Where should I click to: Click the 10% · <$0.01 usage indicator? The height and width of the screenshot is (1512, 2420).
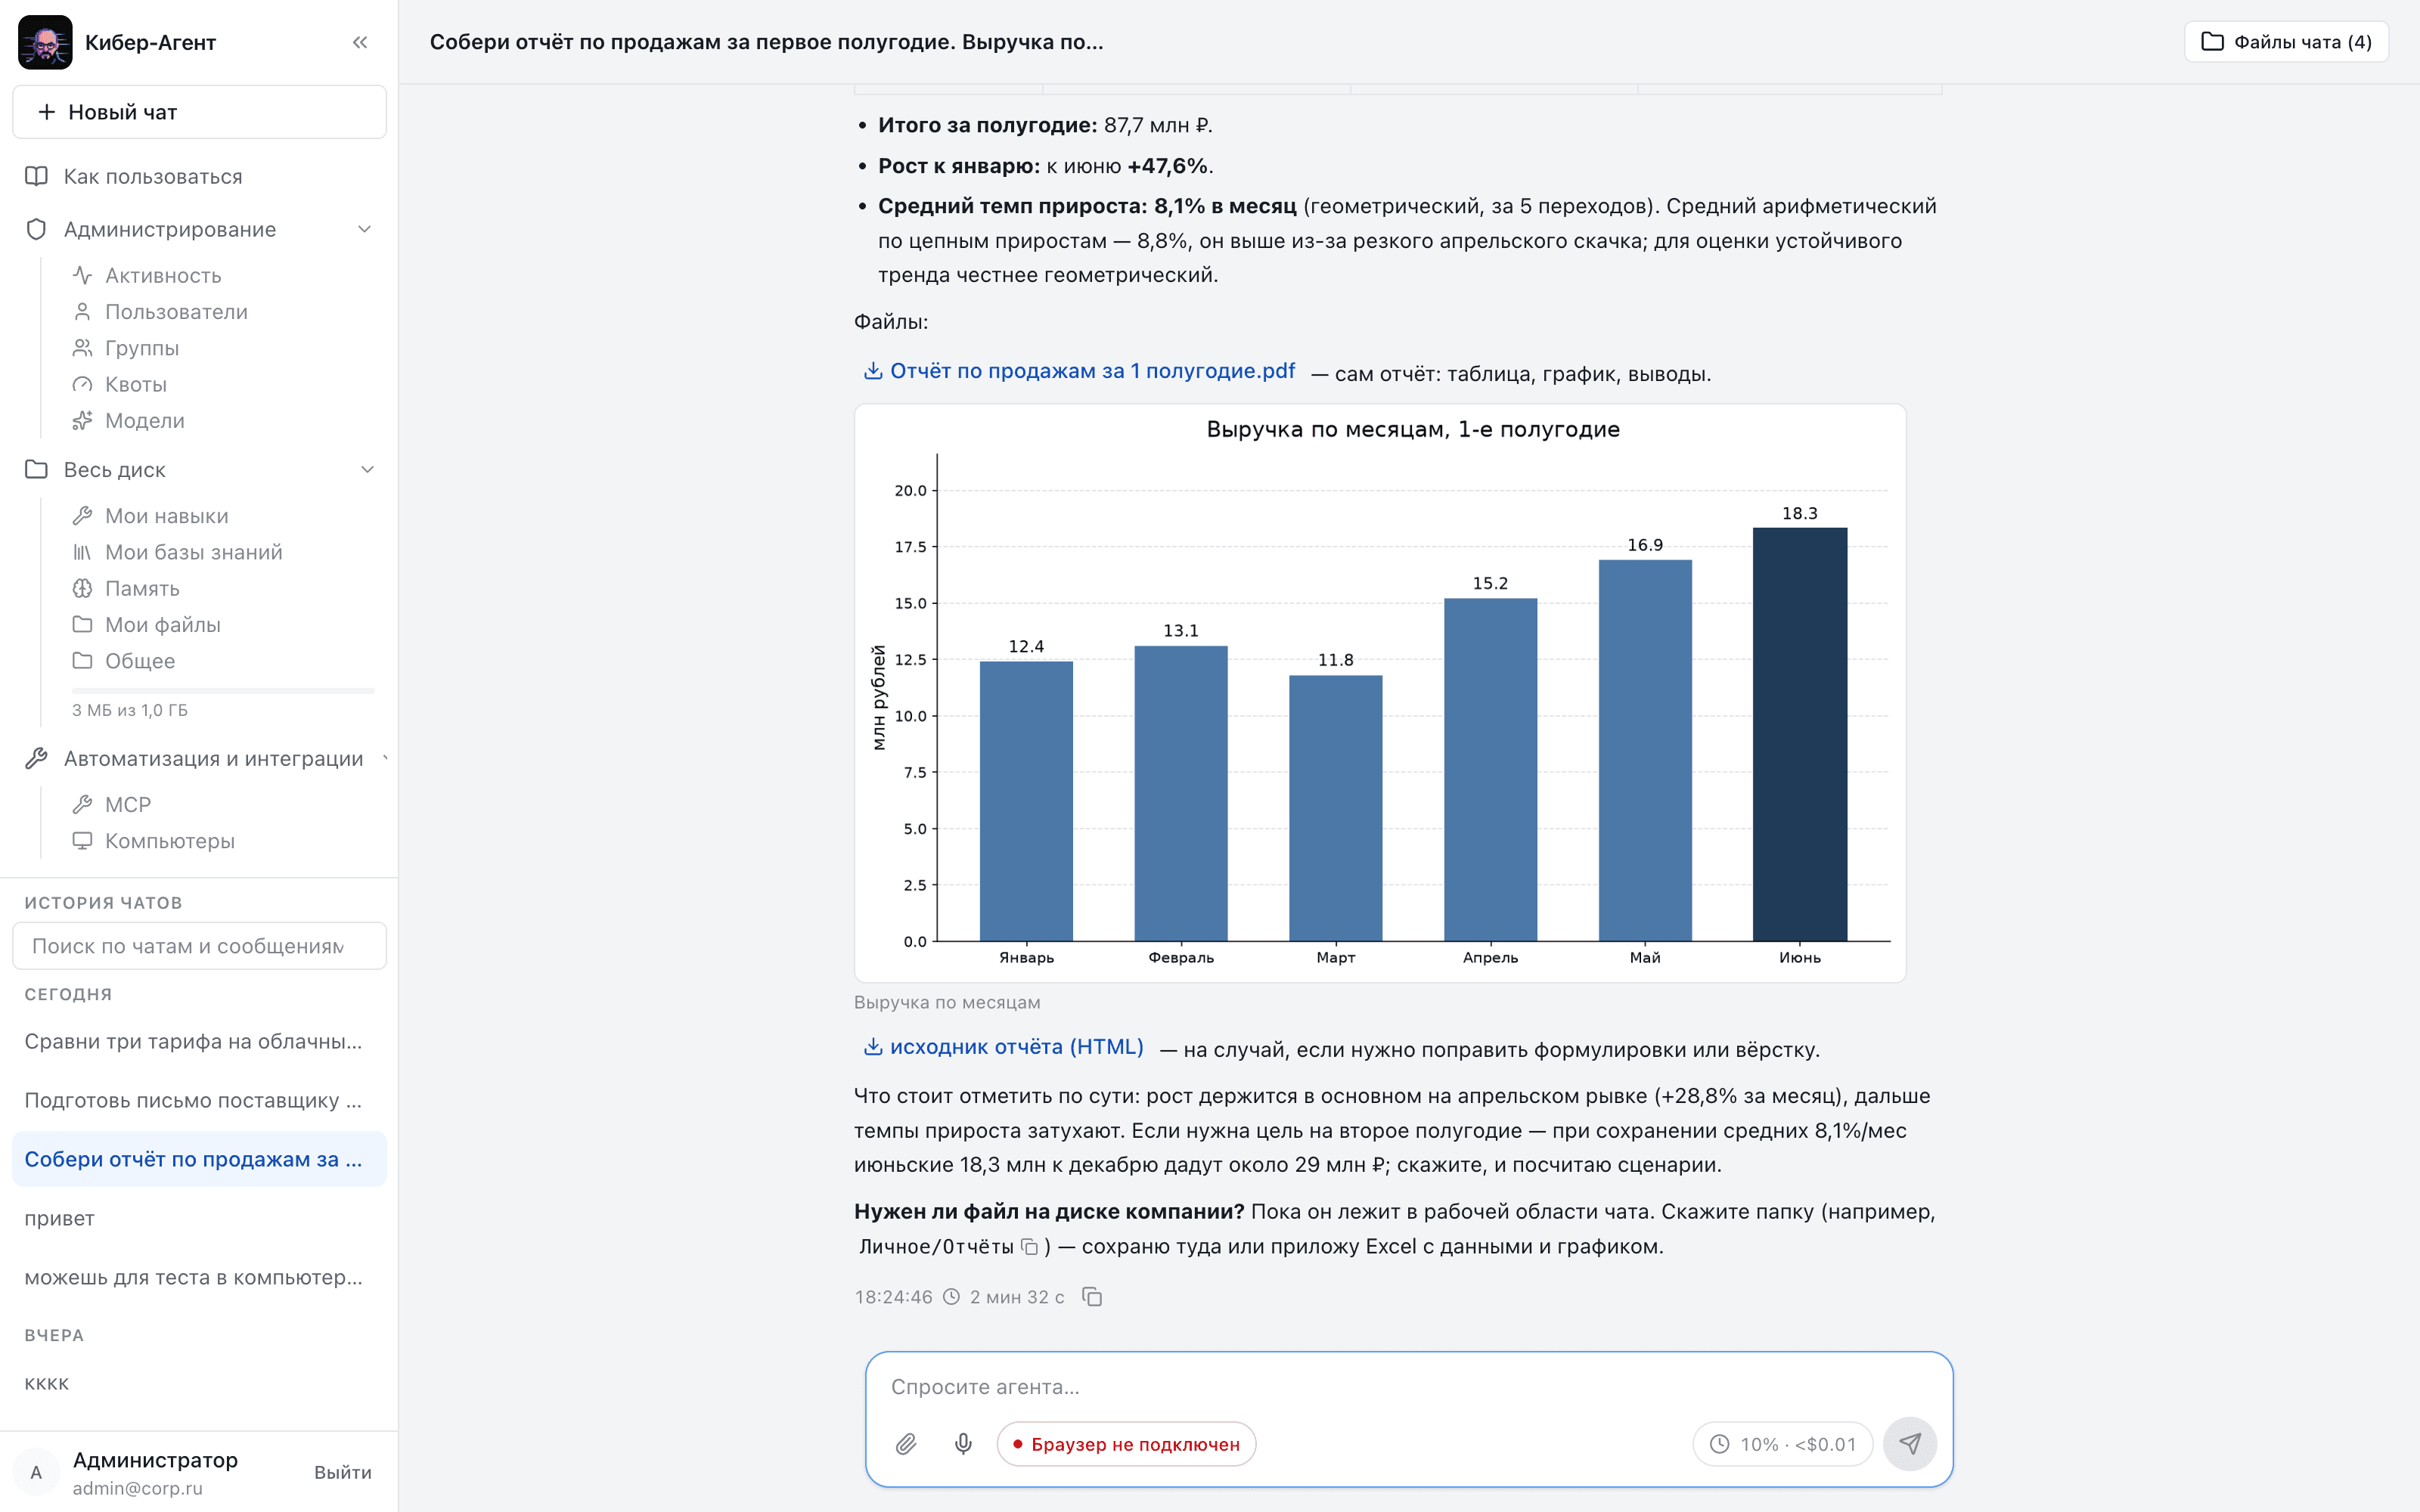(1783, 1444)
